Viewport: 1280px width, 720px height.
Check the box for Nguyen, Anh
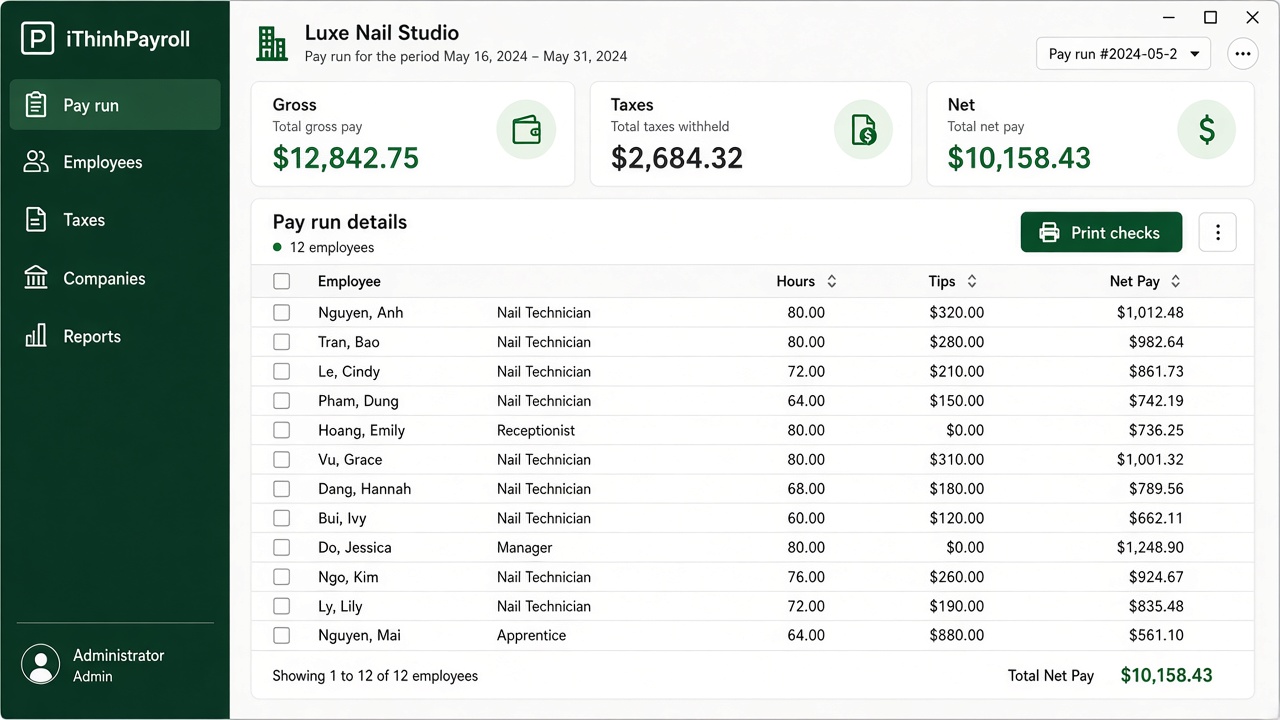coord(282,313)
